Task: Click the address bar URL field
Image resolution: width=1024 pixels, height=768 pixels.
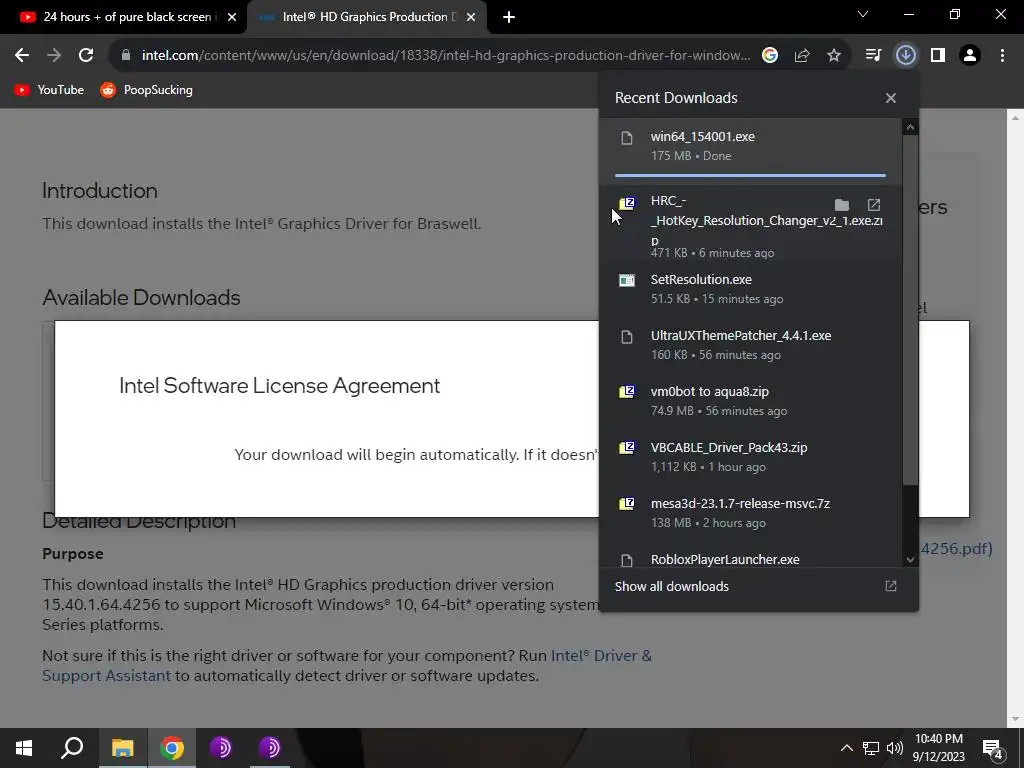Action: [x=446, y=56]
